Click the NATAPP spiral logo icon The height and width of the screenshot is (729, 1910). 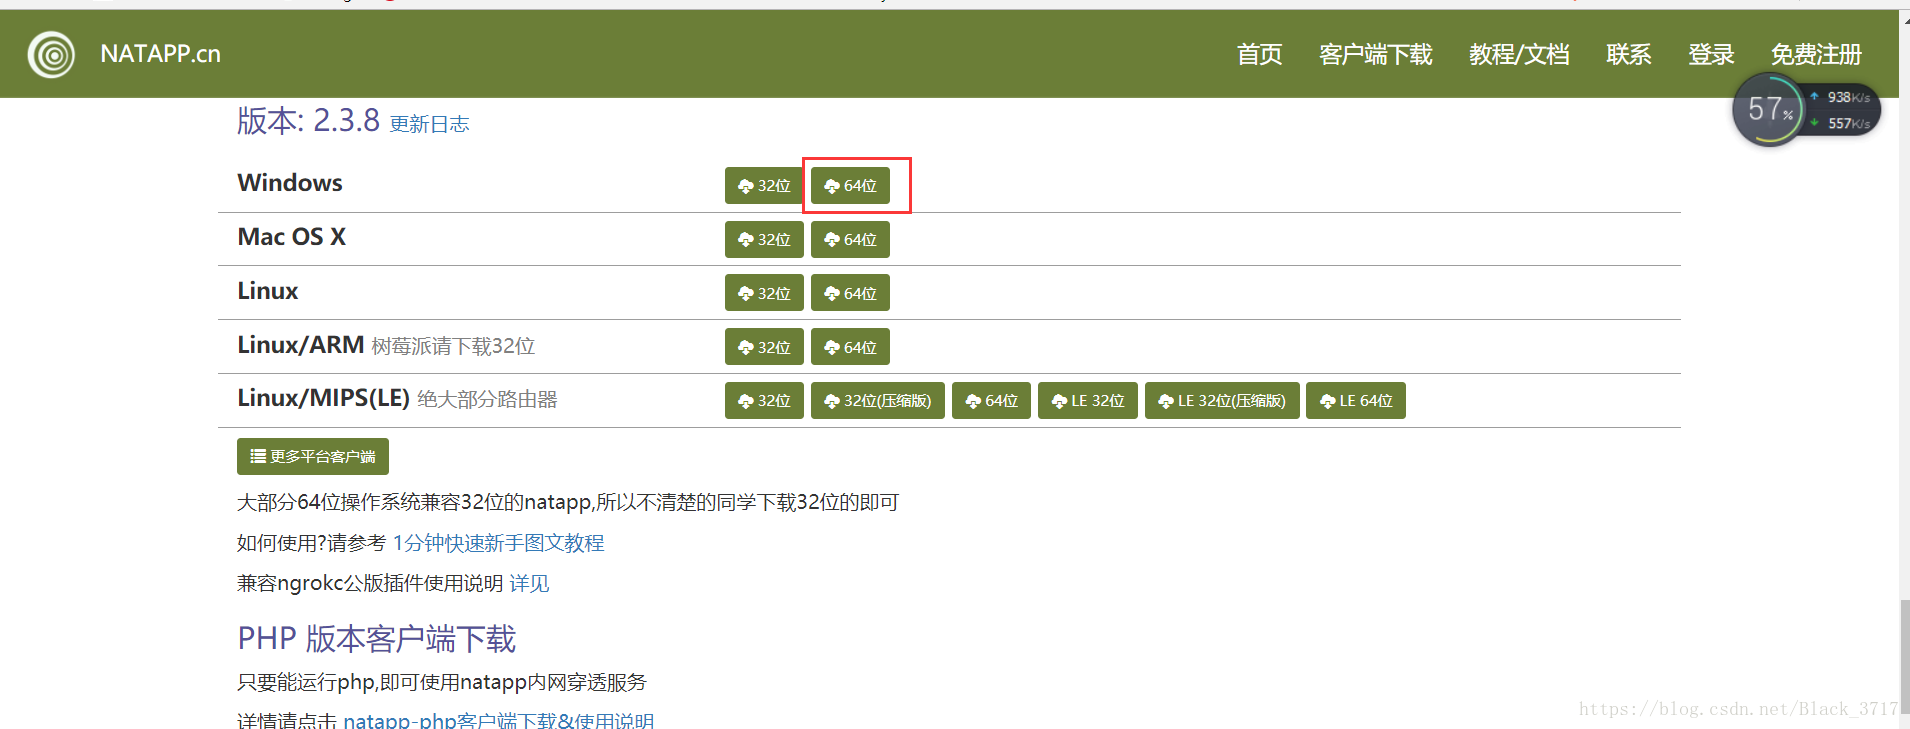(x=51, y=54)
